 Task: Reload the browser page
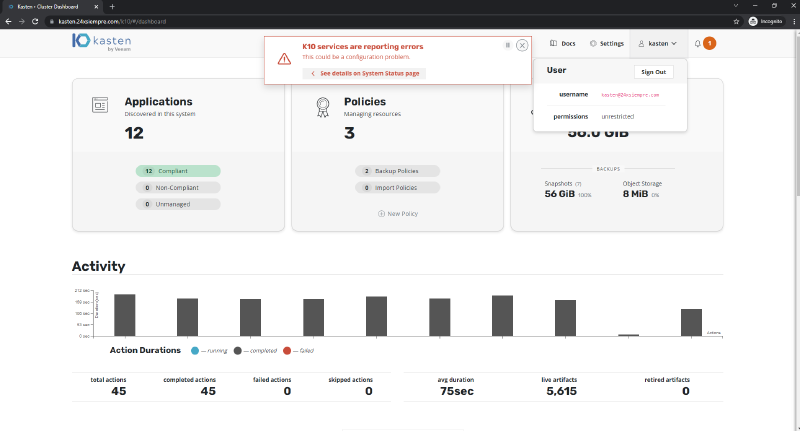click(x=35, y=21)
